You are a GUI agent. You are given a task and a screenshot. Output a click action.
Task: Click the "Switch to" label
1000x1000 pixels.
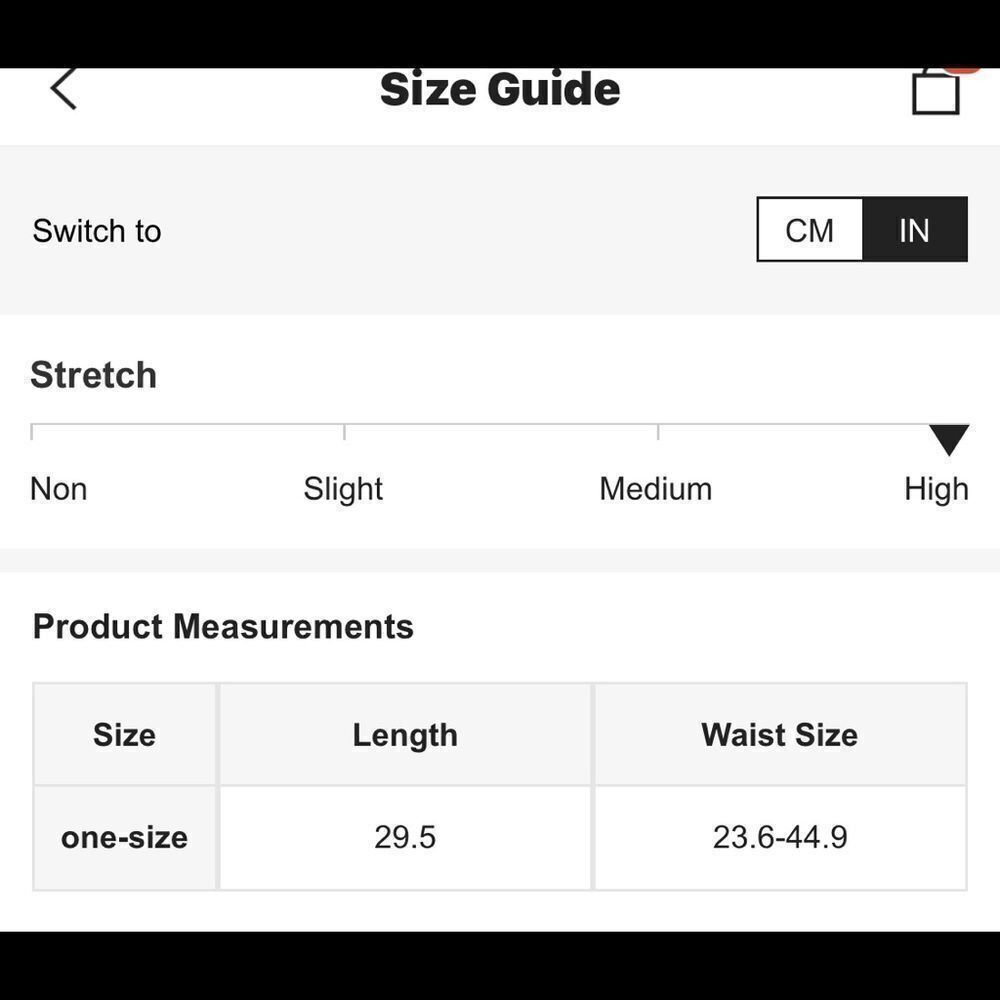point(97,231)
